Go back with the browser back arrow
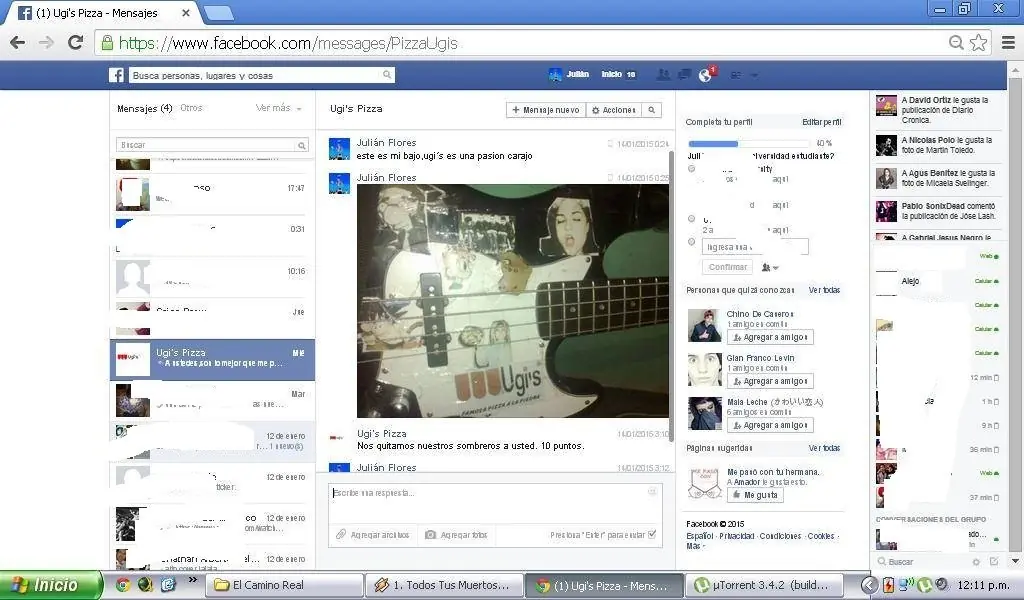The height and width of the screenshot is (600, 1024). pos(18,43)
